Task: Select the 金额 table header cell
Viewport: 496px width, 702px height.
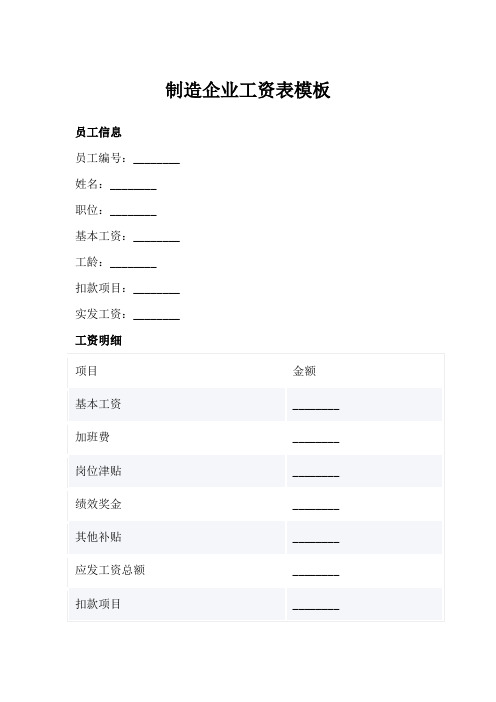Action: pos(364,371)
